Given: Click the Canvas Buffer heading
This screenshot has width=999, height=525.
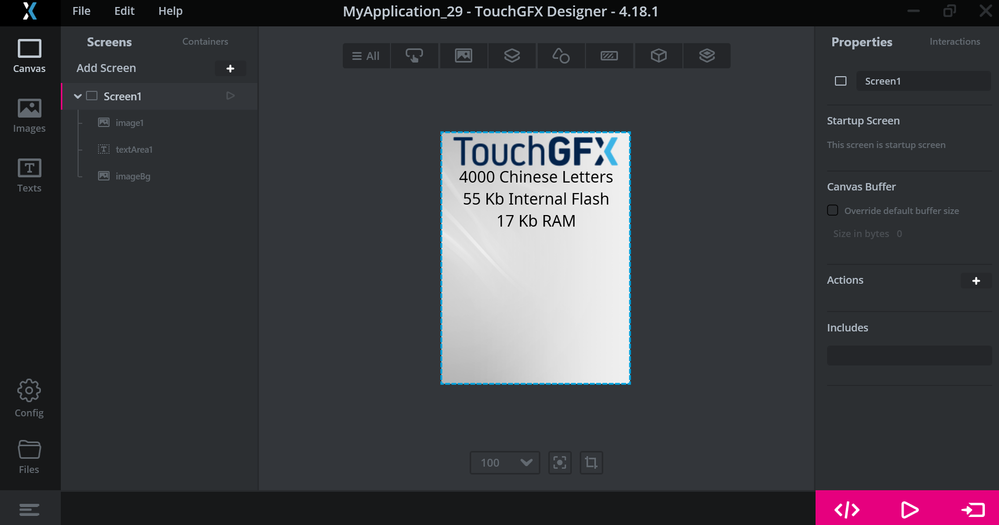Looking at the screenshot, I should tap(861, 187).
